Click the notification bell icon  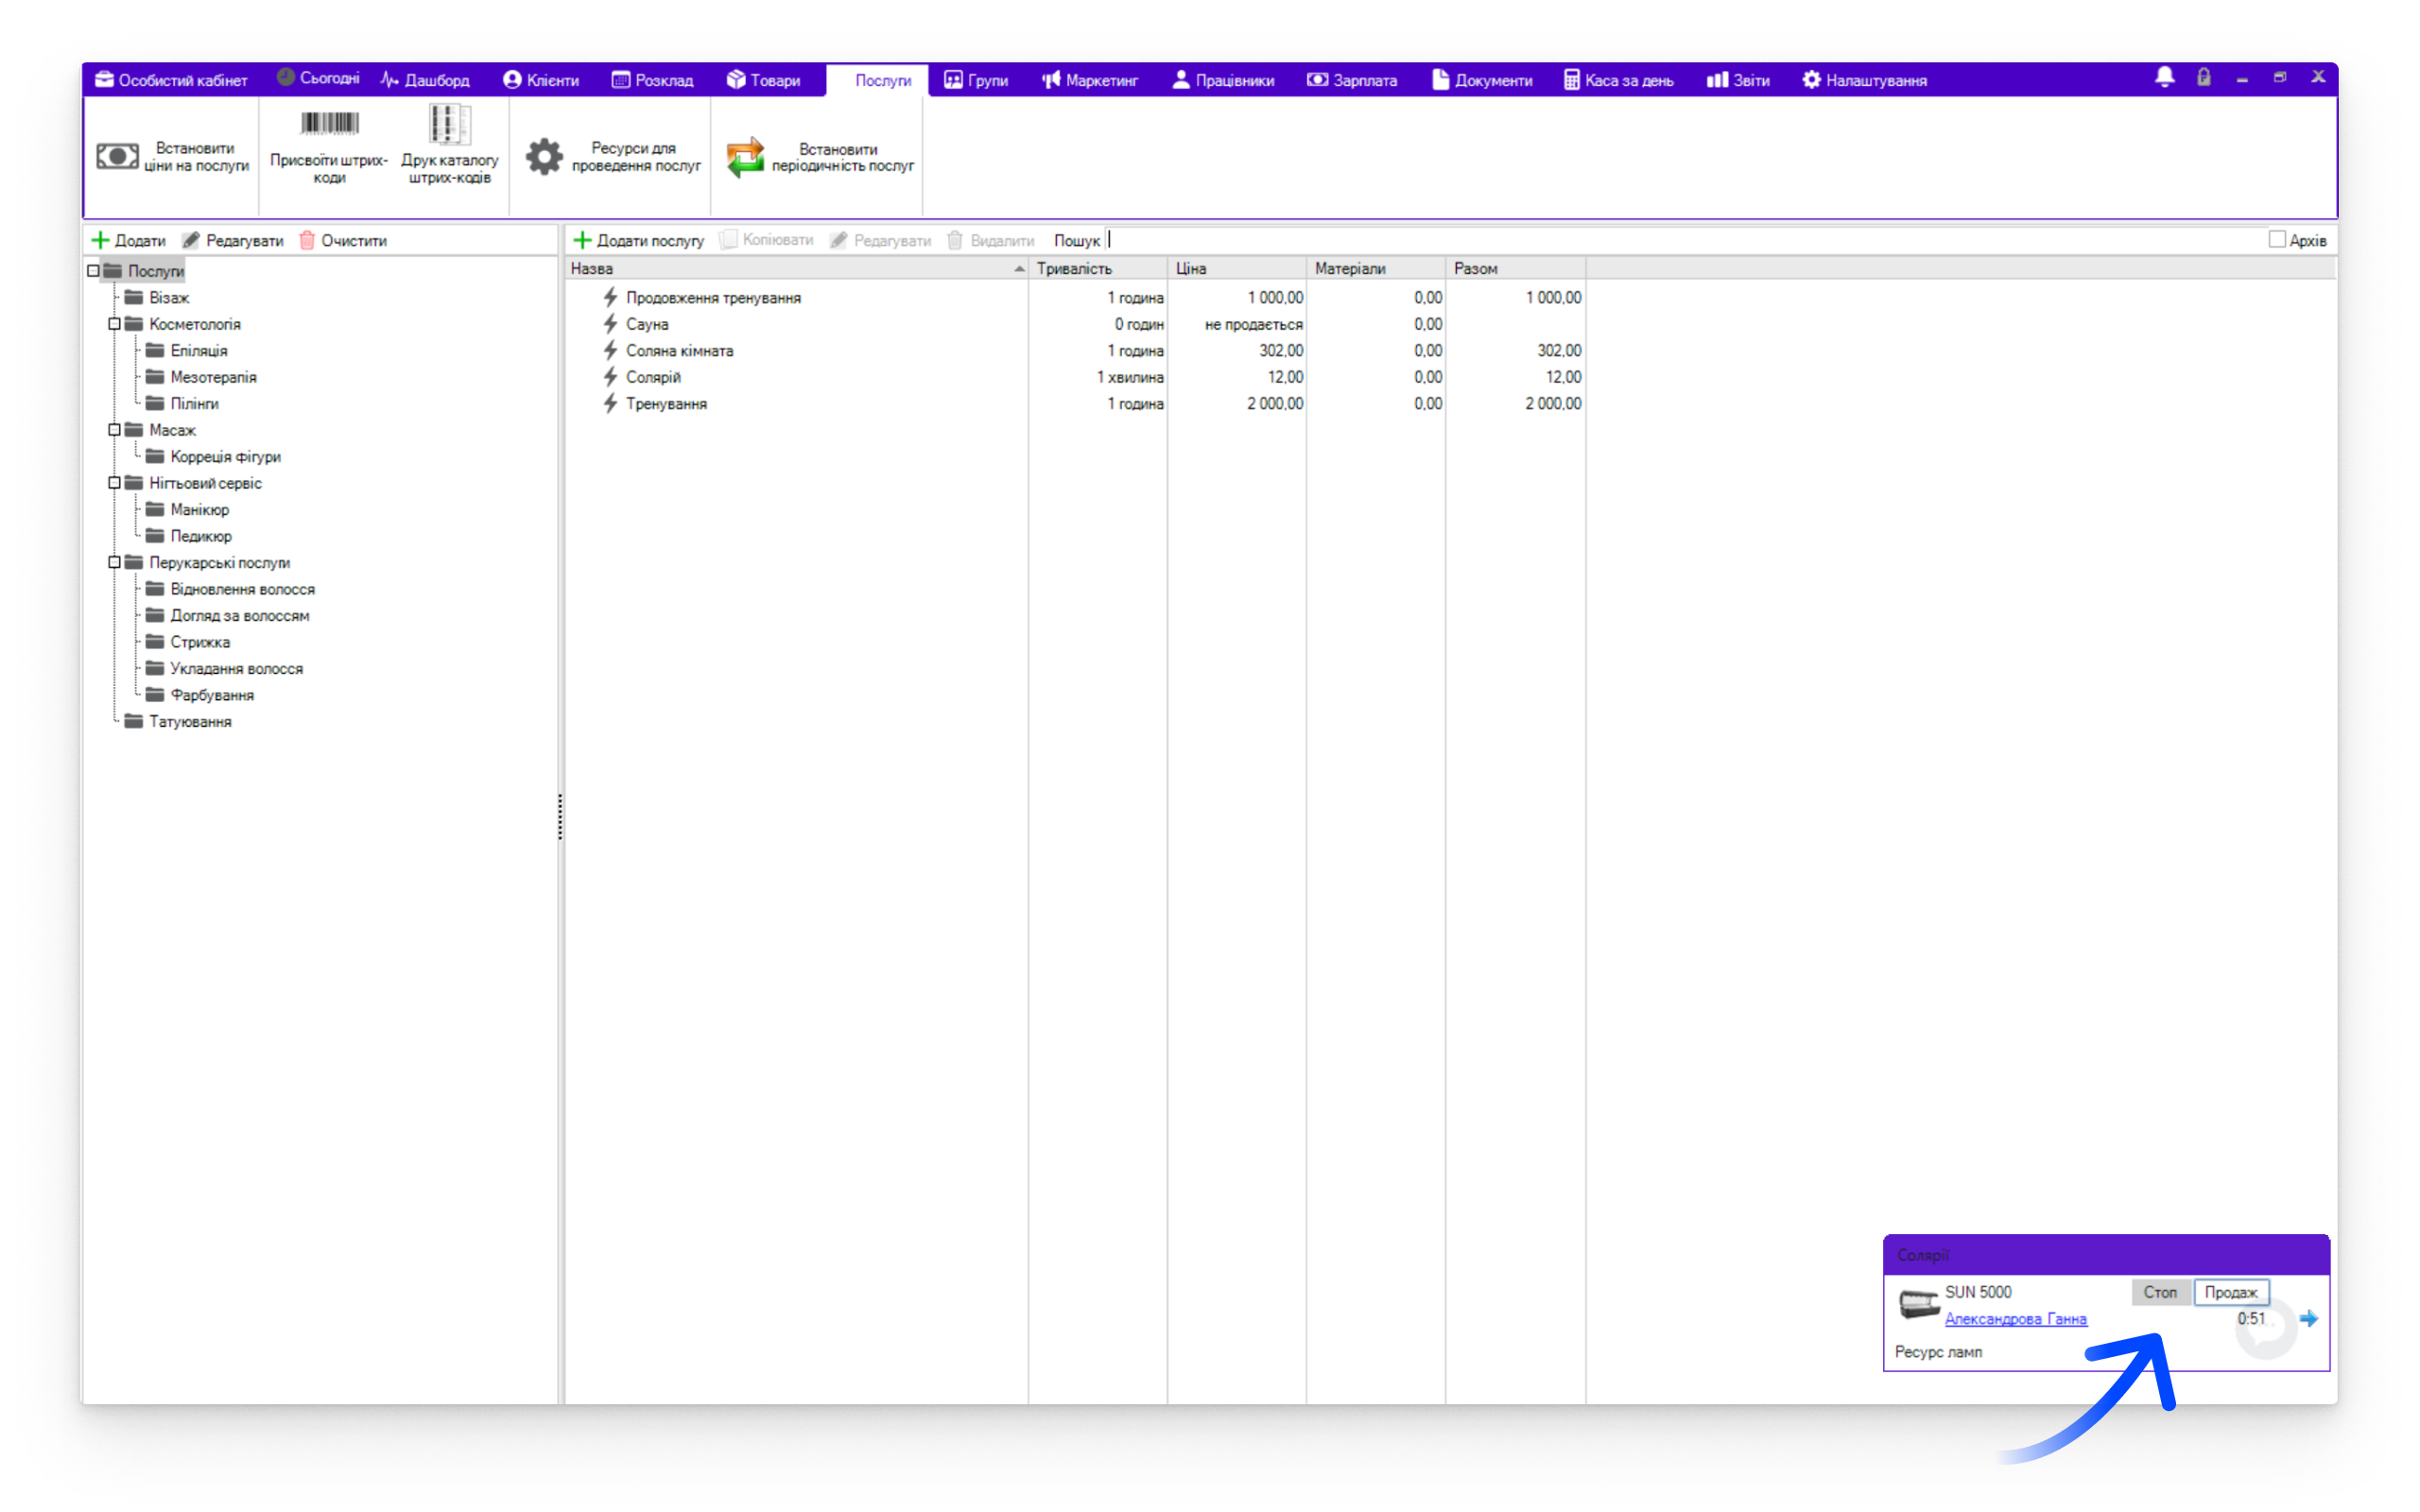2164,78
